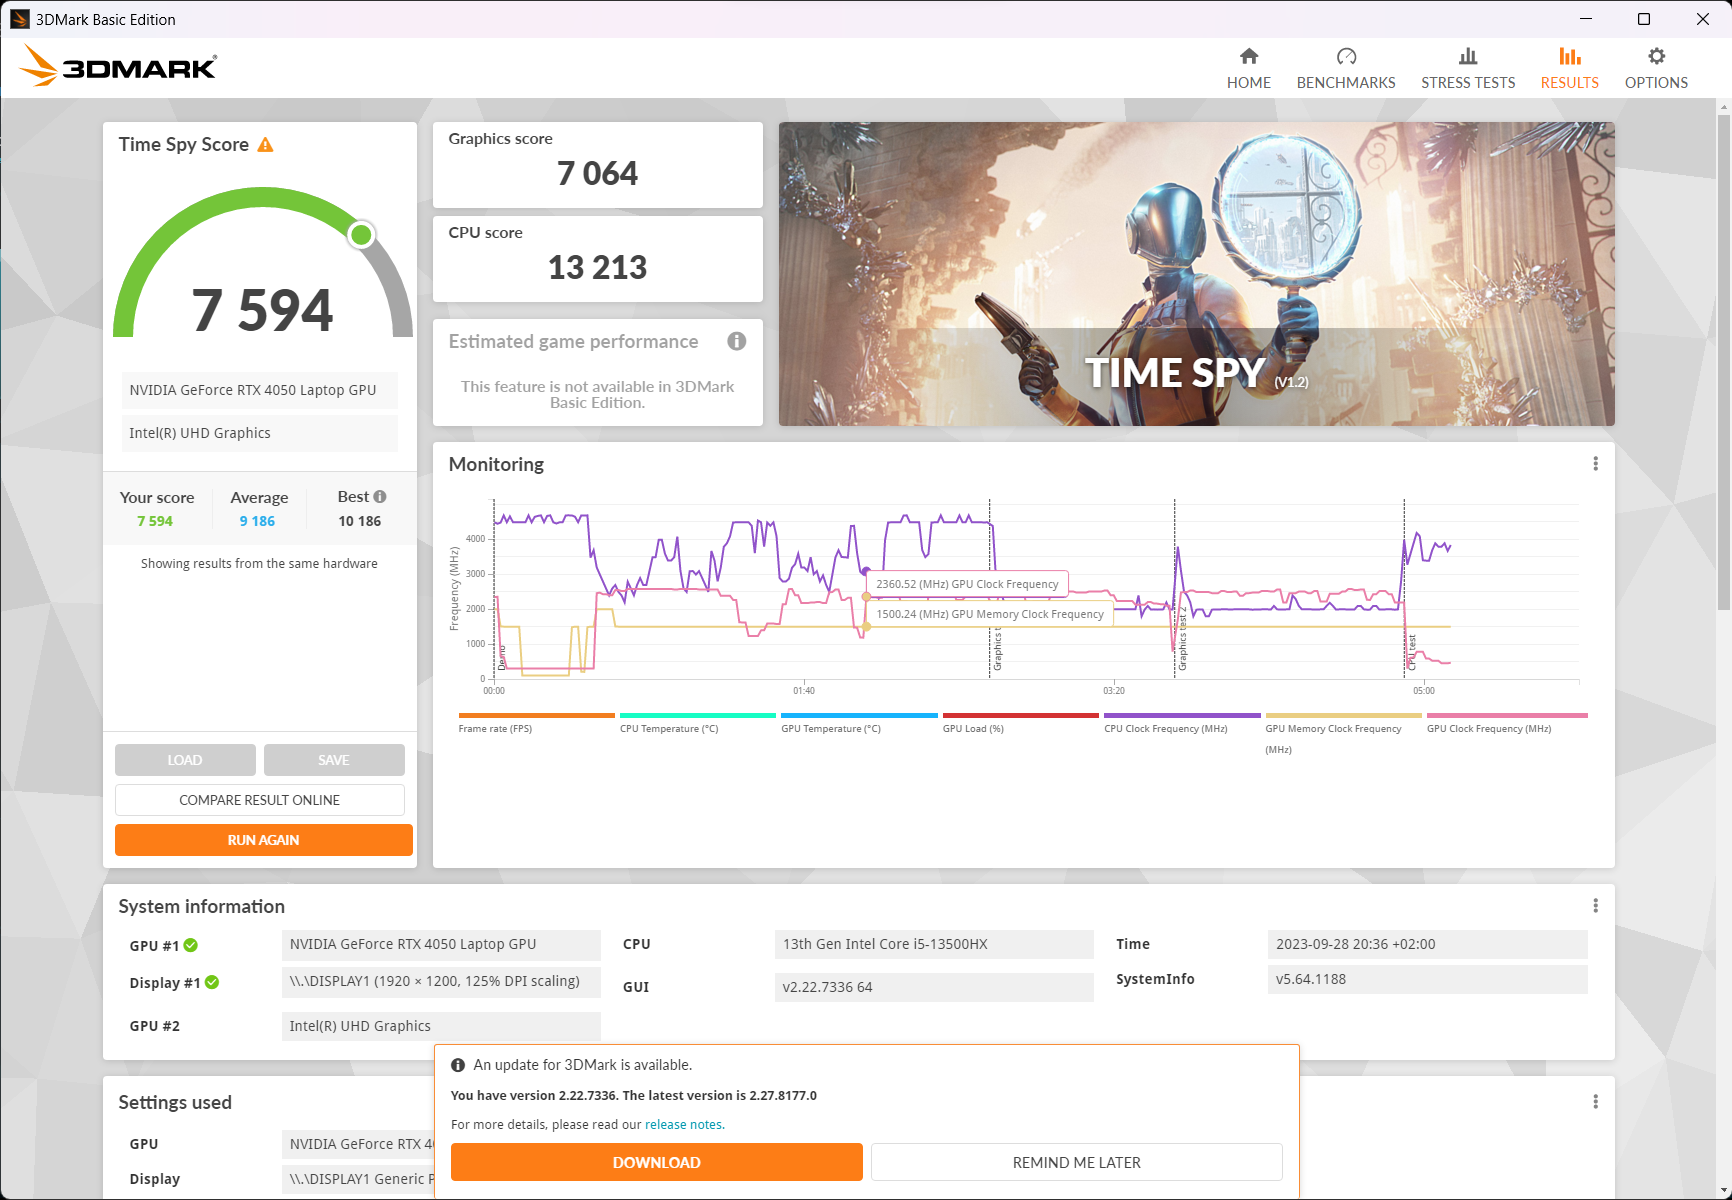1732x1200 pixels.
Task: Click the GPU Clock Frequency tooltip in chart
Action: tap(967, 584)
